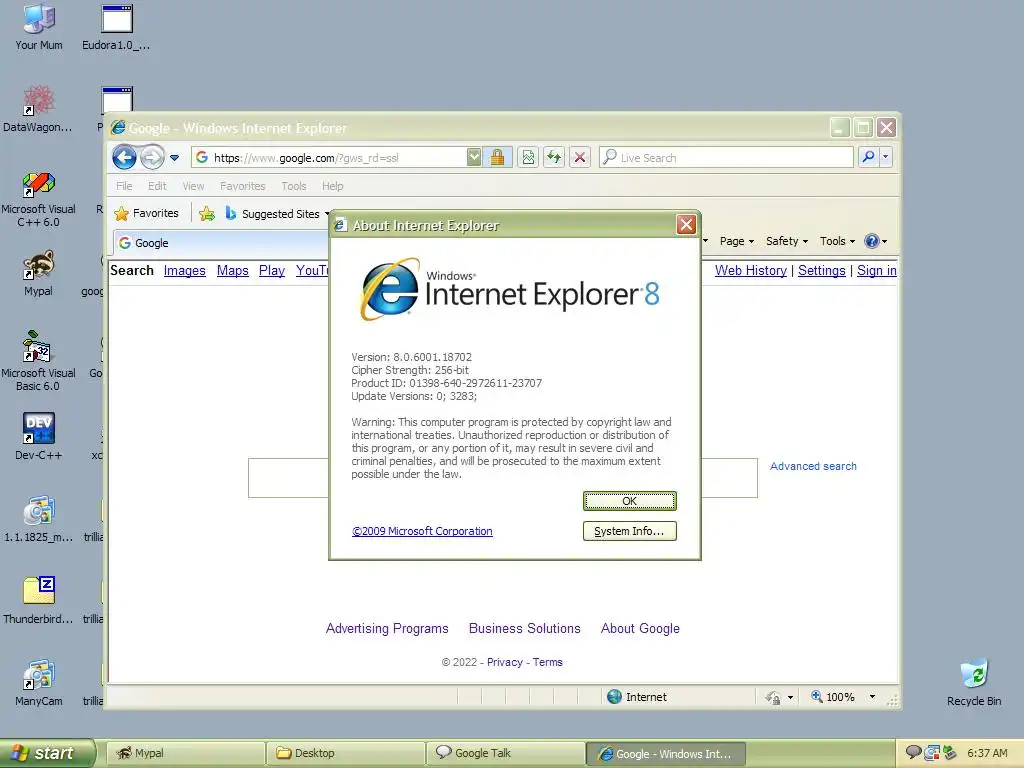Select the Dev-C++ desktop icon

click(39, 436)
